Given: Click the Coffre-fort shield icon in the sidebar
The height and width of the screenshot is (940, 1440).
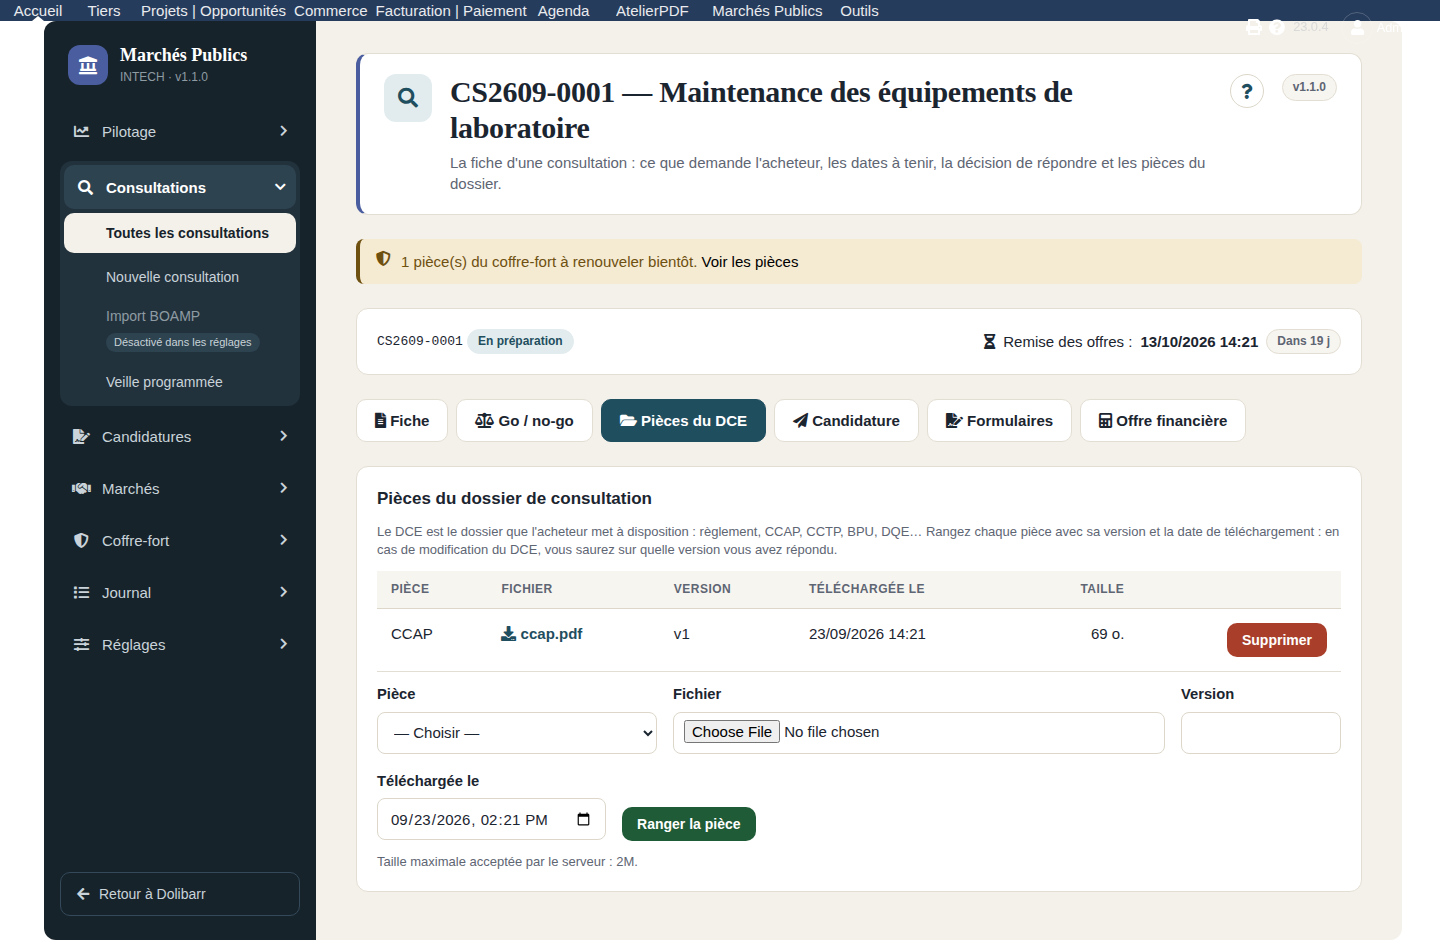Looking at the screenshot, I should point(81,540).
